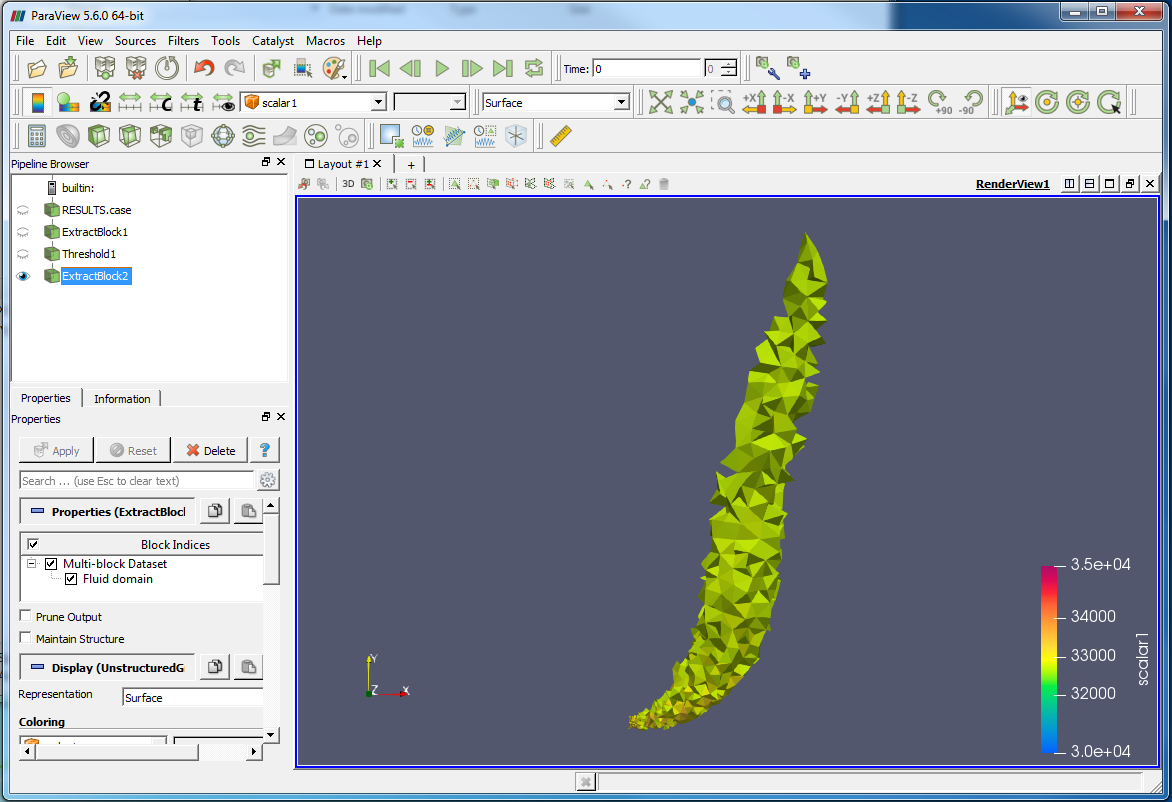Screen dimensions: 1172x802
Task: Check the Maintain Structure option
Action: pyautogui.click(x=26, y=638)
